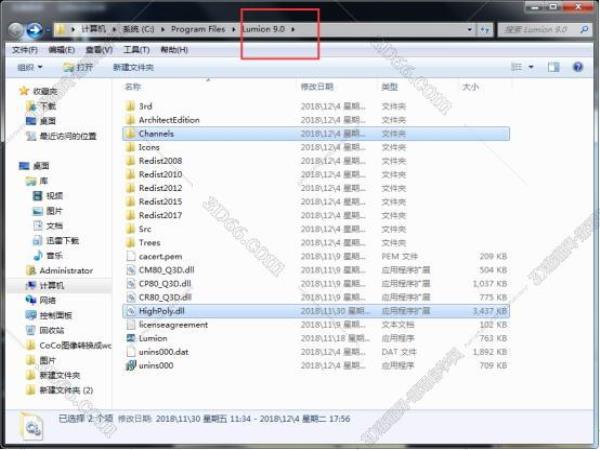Open 文档 library in the sidebar
Screen dimensions: 600x450
coord(54,226)
